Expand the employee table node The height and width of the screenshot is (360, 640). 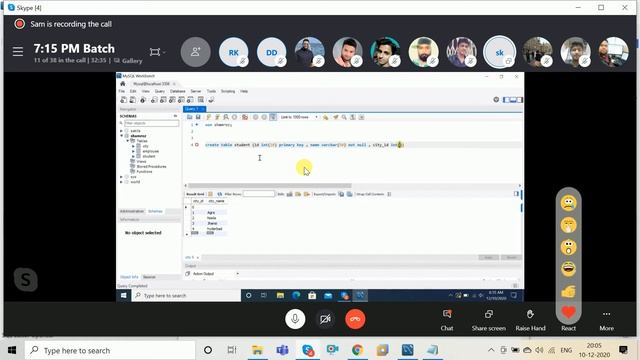pos(133,151)
